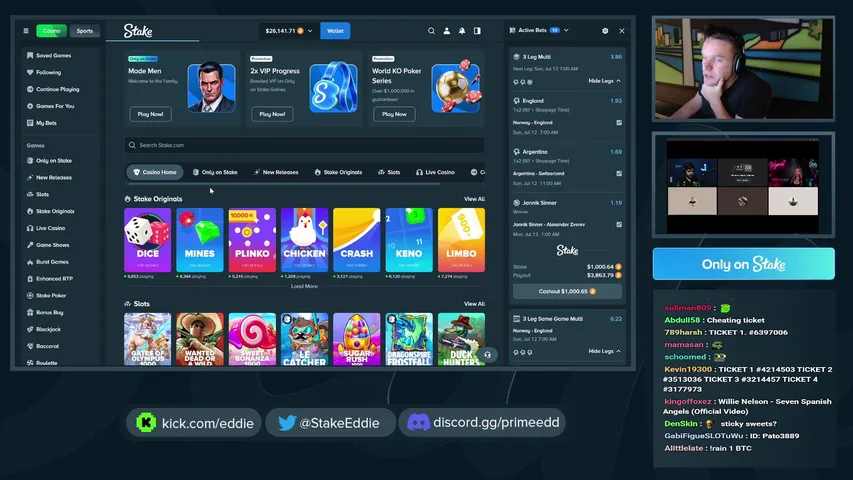The image size is (853, 480).
Task: Select Stake Poker in sidebar
Action: click(x=46, y=296)
